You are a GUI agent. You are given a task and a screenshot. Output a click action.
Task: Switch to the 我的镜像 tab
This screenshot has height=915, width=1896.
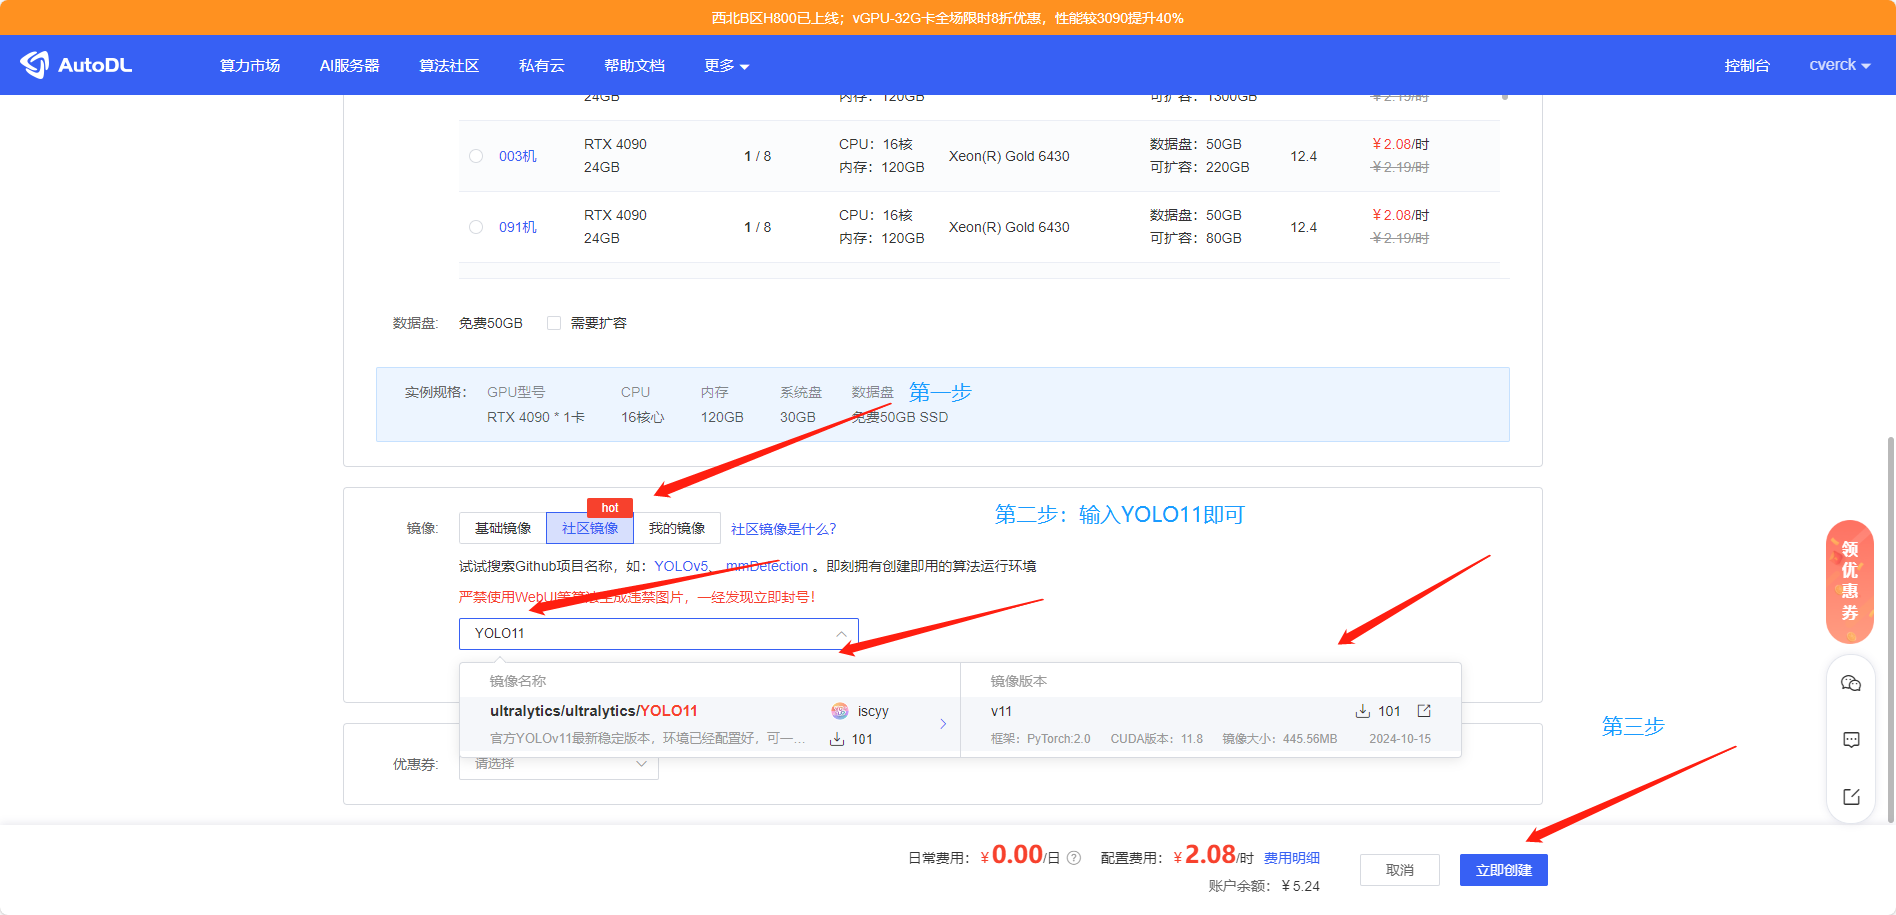point(677,528)
